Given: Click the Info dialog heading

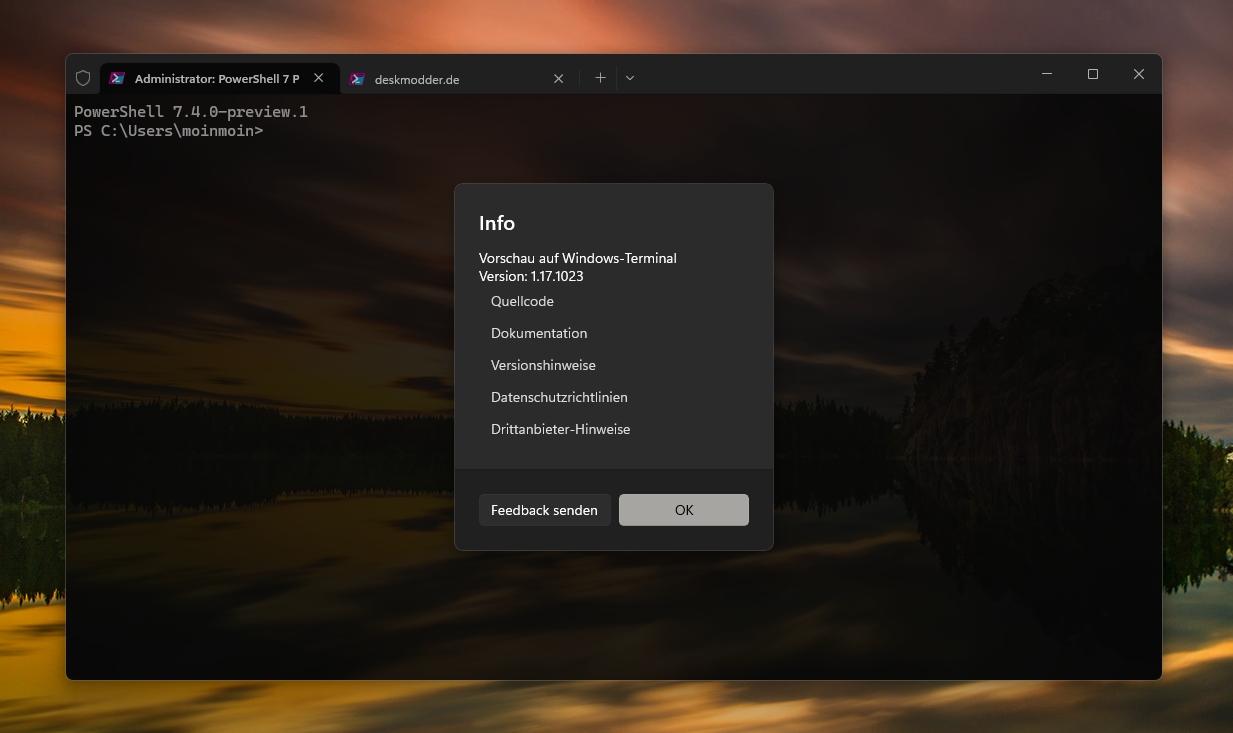Looking at the screenshot, I should pos(497,223).
